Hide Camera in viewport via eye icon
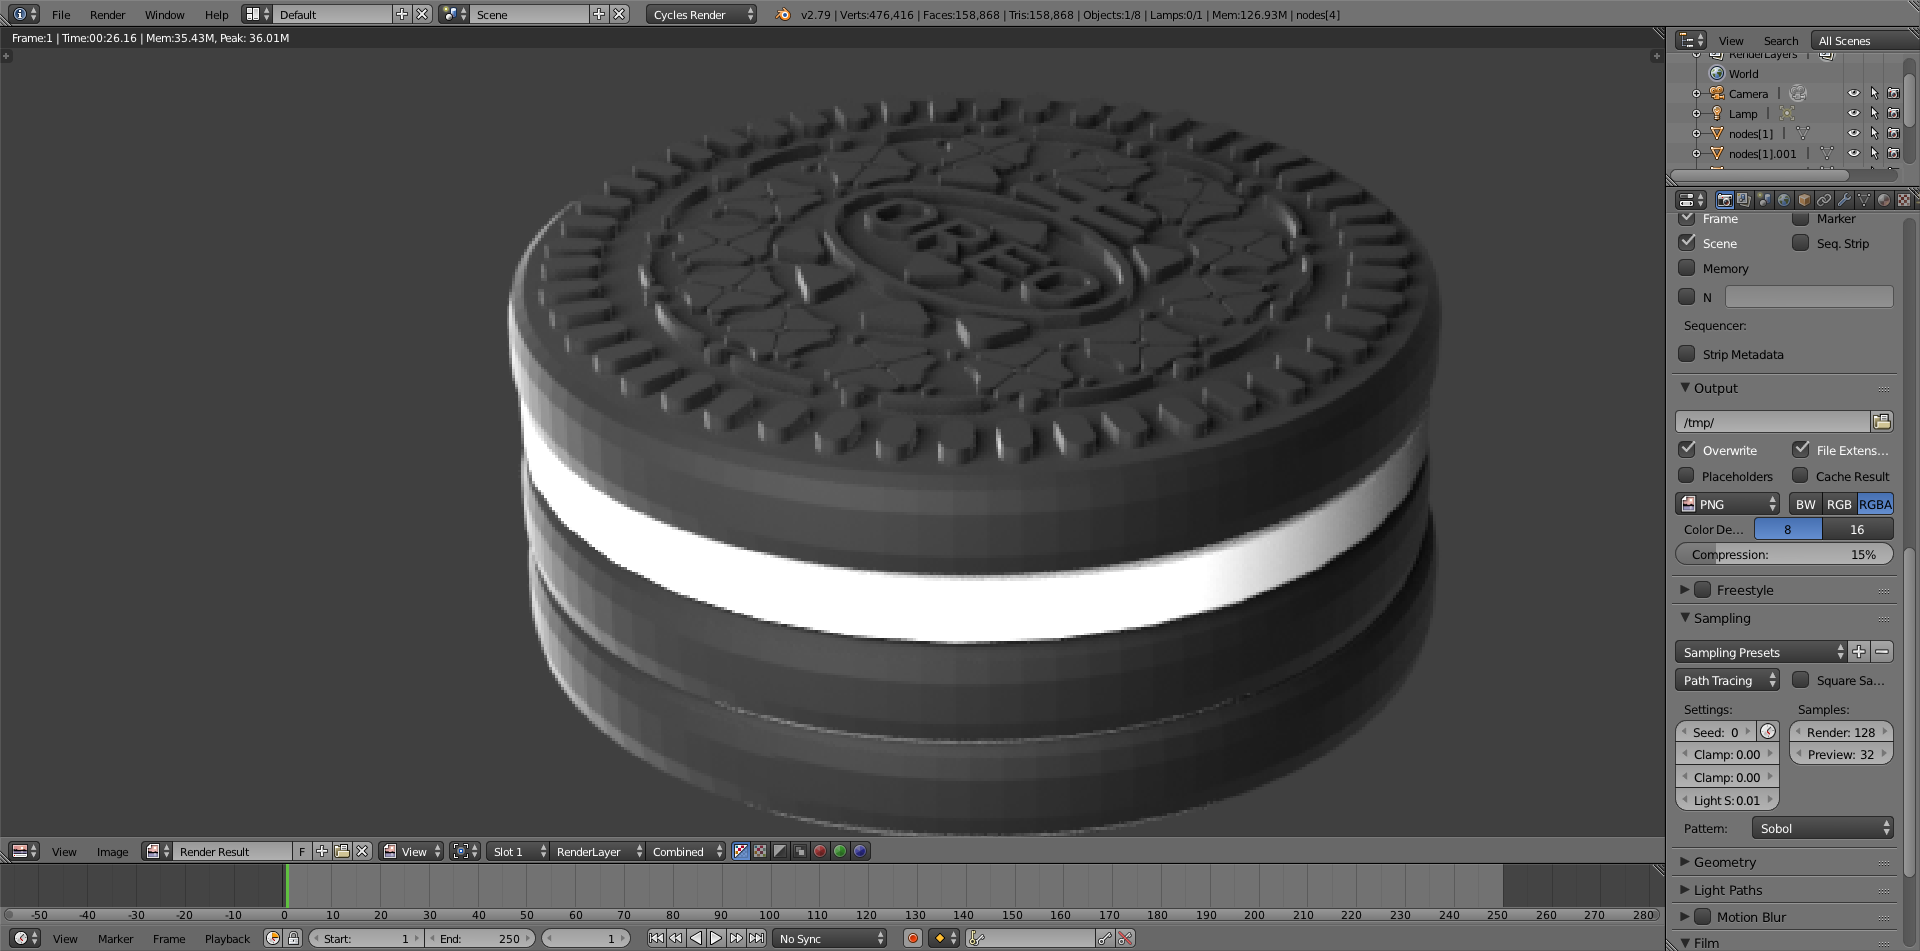This screenshot has width=1920, height=951. 1853,93
